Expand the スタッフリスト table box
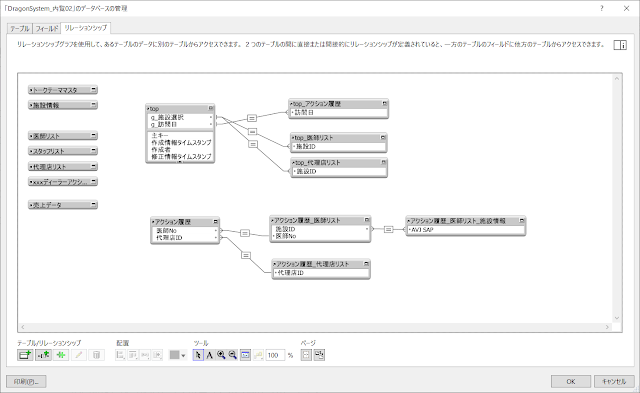Viewport: 640px width, 393px height. point(93,151)
